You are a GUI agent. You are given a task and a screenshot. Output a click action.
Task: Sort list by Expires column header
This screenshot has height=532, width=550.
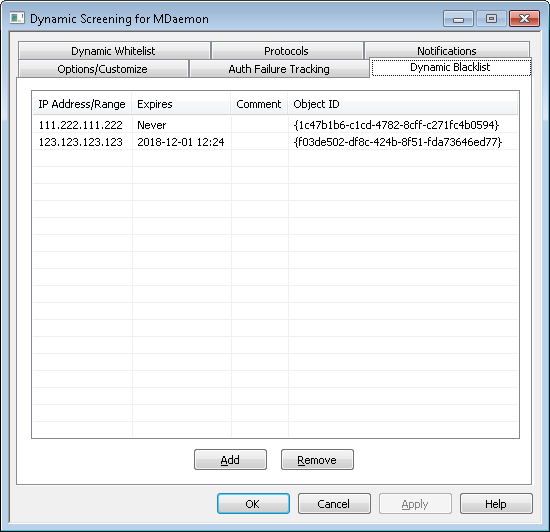click(x=181, y=104)
